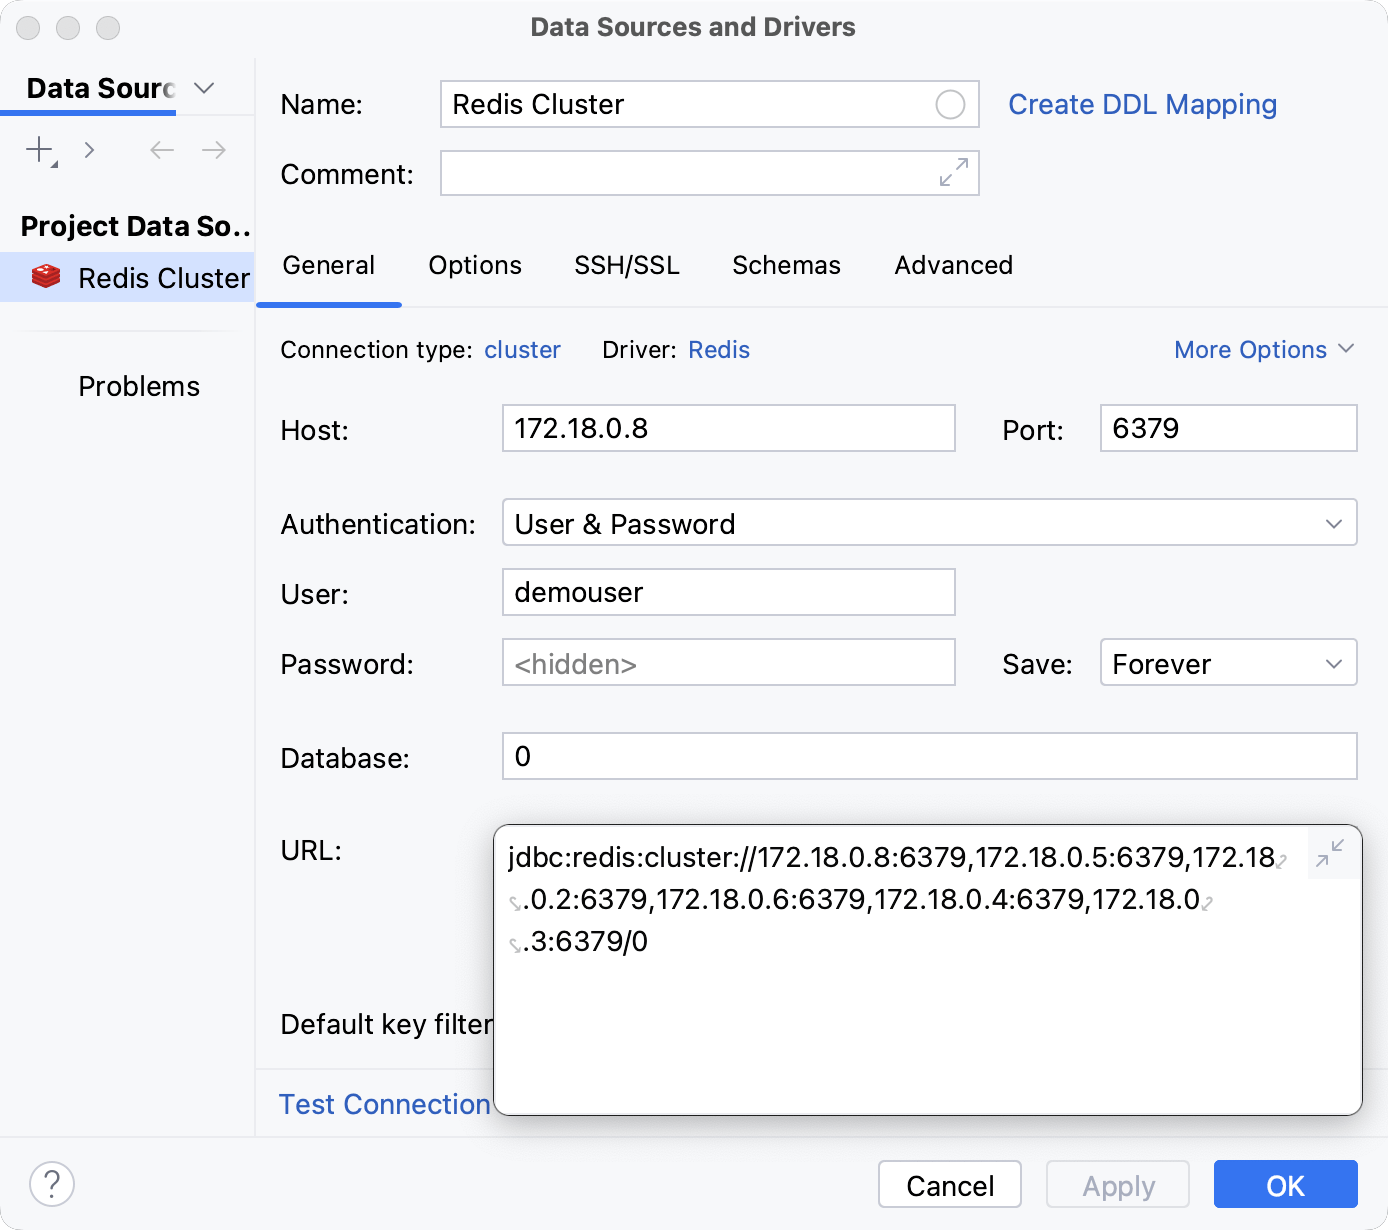1388x1230 pixels.
Task: Open the help question mark icon
Action: point(51,1183)
